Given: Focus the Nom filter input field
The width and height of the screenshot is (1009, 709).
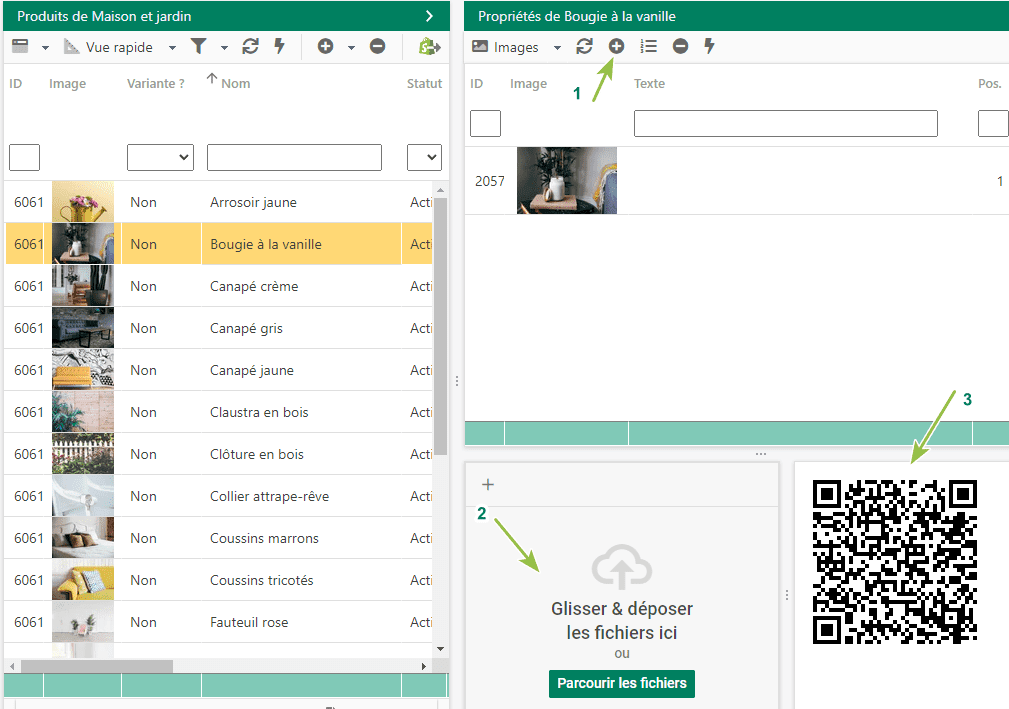Looking at the screenshot, I should point(294,158).
